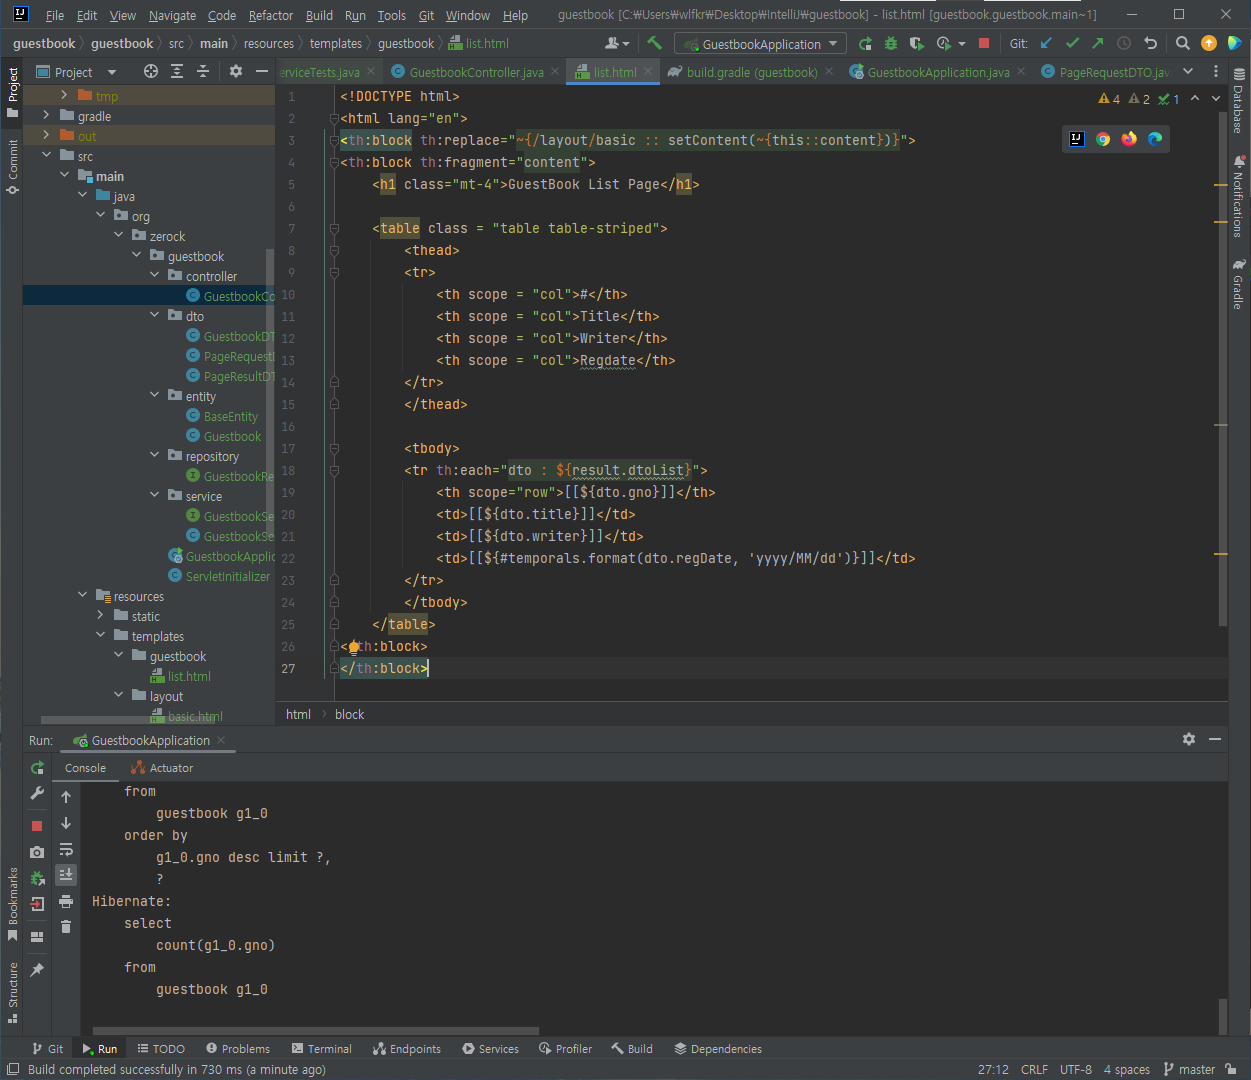Toggle scroll to end of console

(66, 875)
